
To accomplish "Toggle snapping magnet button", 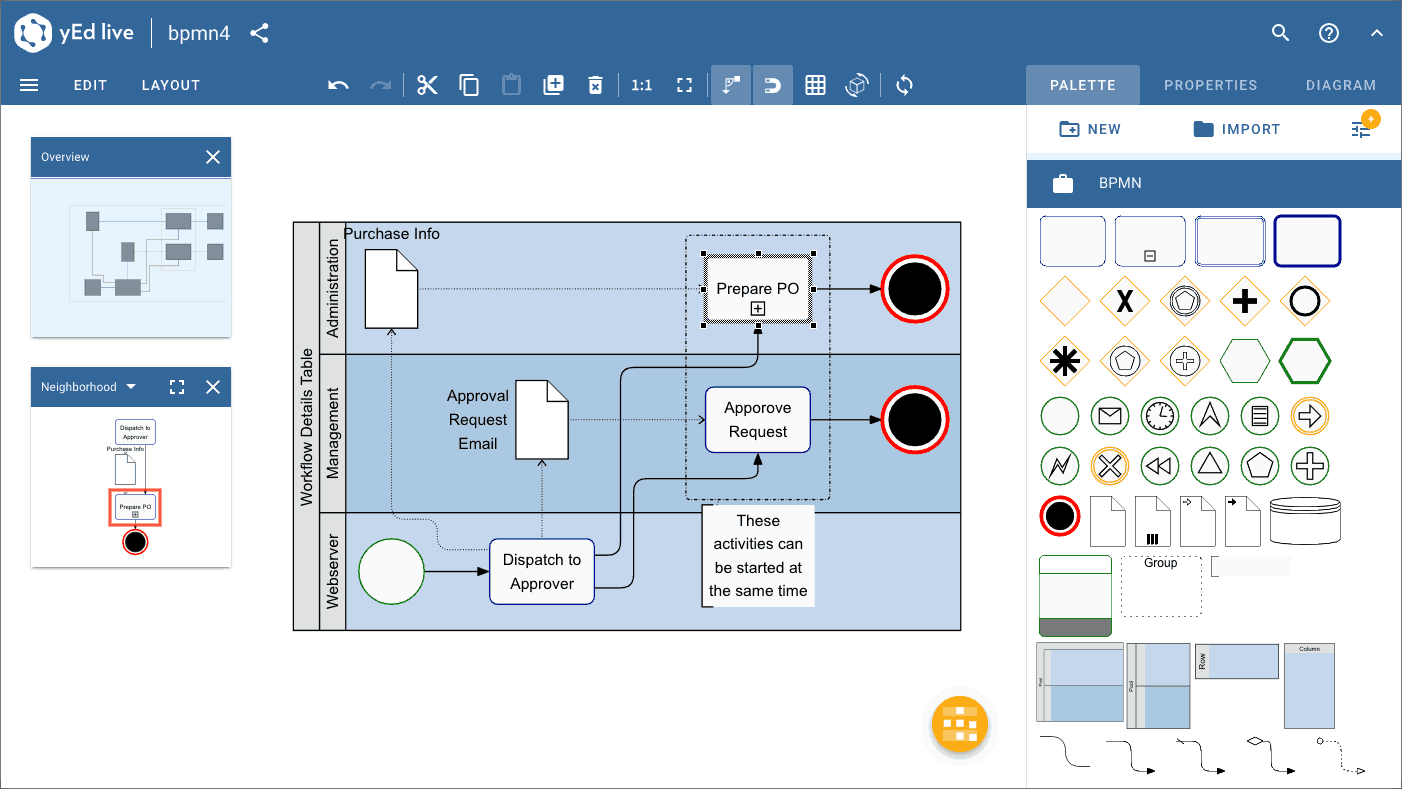I will 773,85.
